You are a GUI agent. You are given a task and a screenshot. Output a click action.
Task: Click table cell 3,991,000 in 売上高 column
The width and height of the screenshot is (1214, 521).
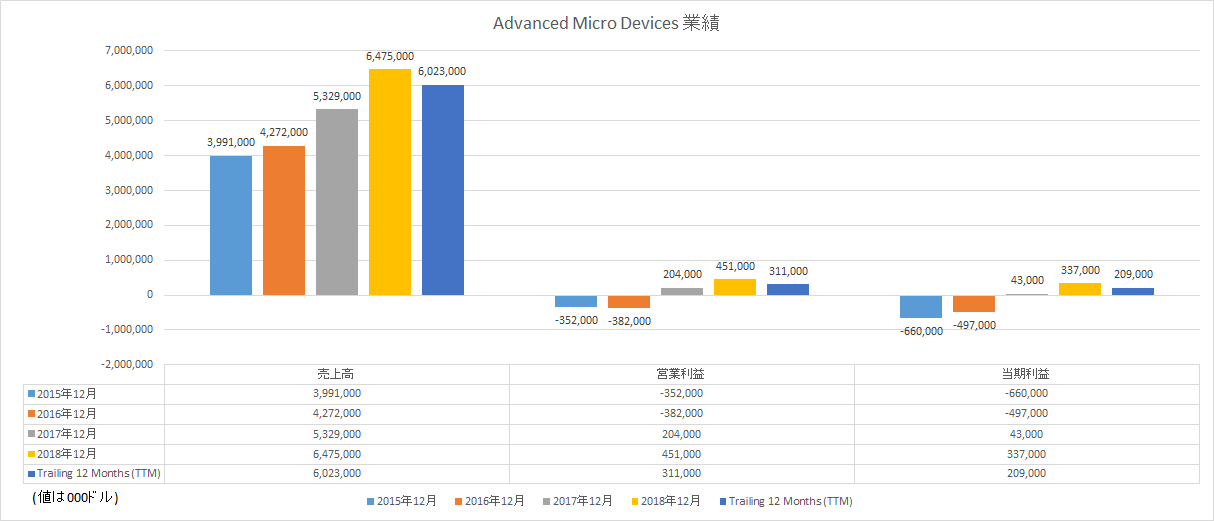[337, 394]
